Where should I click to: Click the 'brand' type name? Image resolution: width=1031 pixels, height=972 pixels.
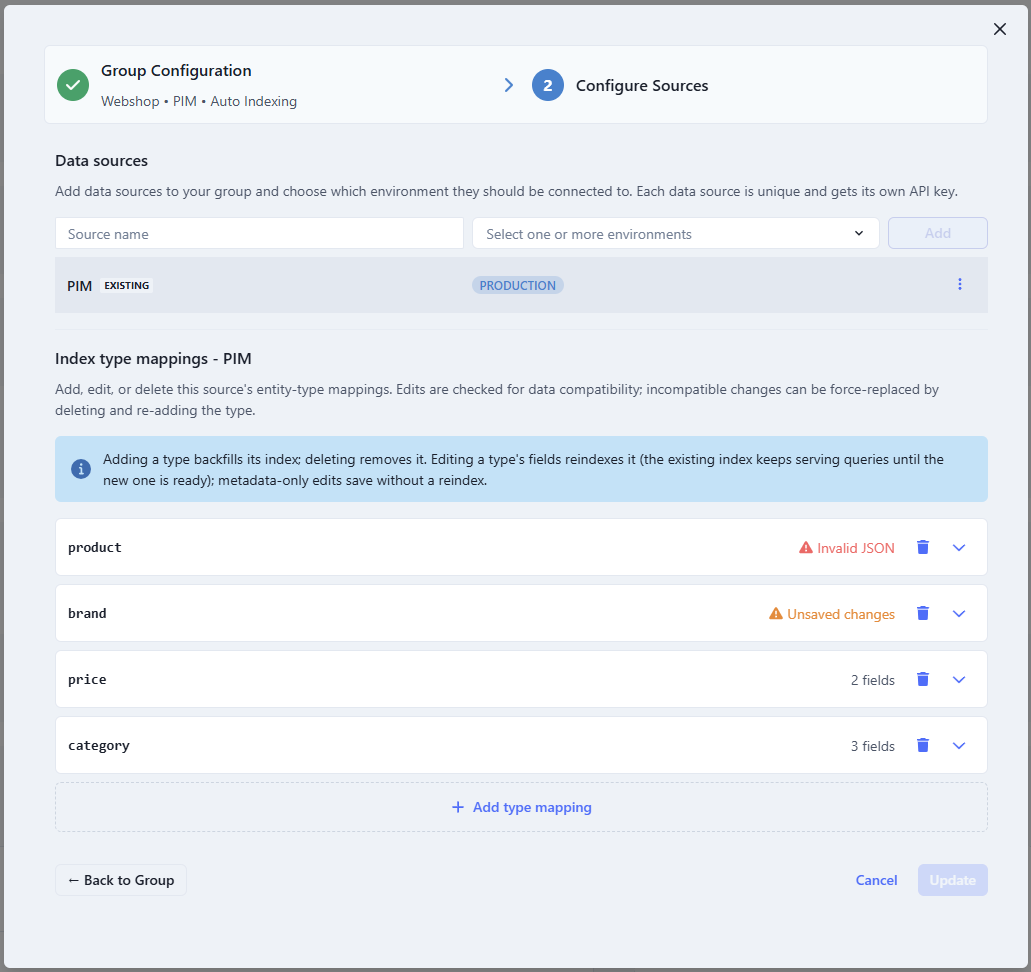coord(87,613)
